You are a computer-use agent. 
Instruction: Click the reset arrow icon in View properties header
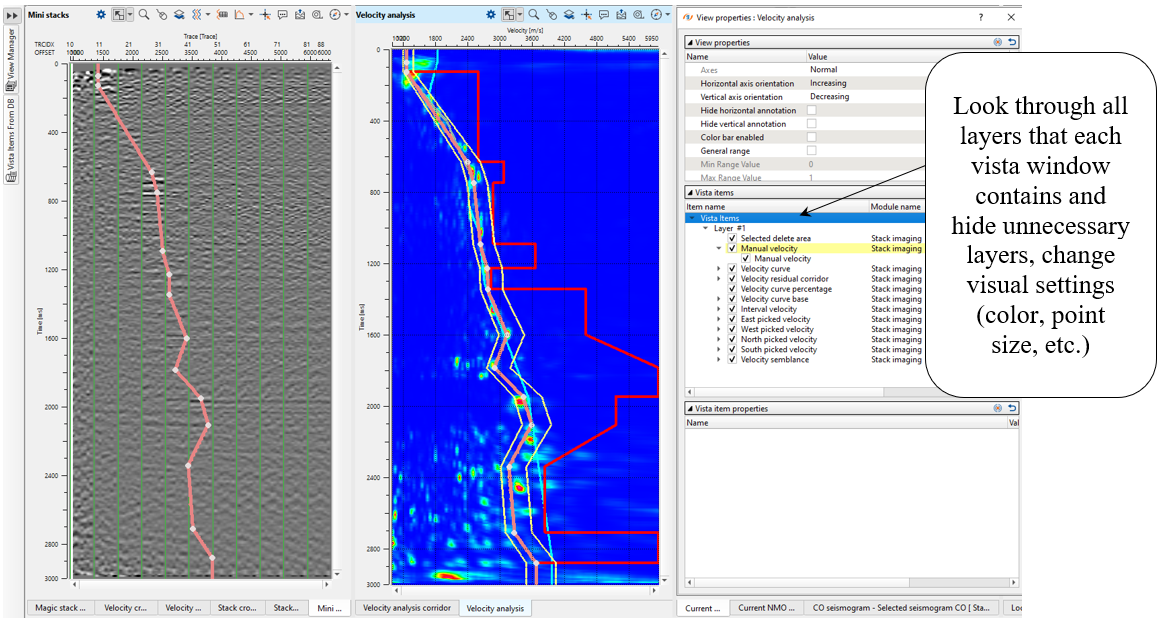pos(1012,42)
